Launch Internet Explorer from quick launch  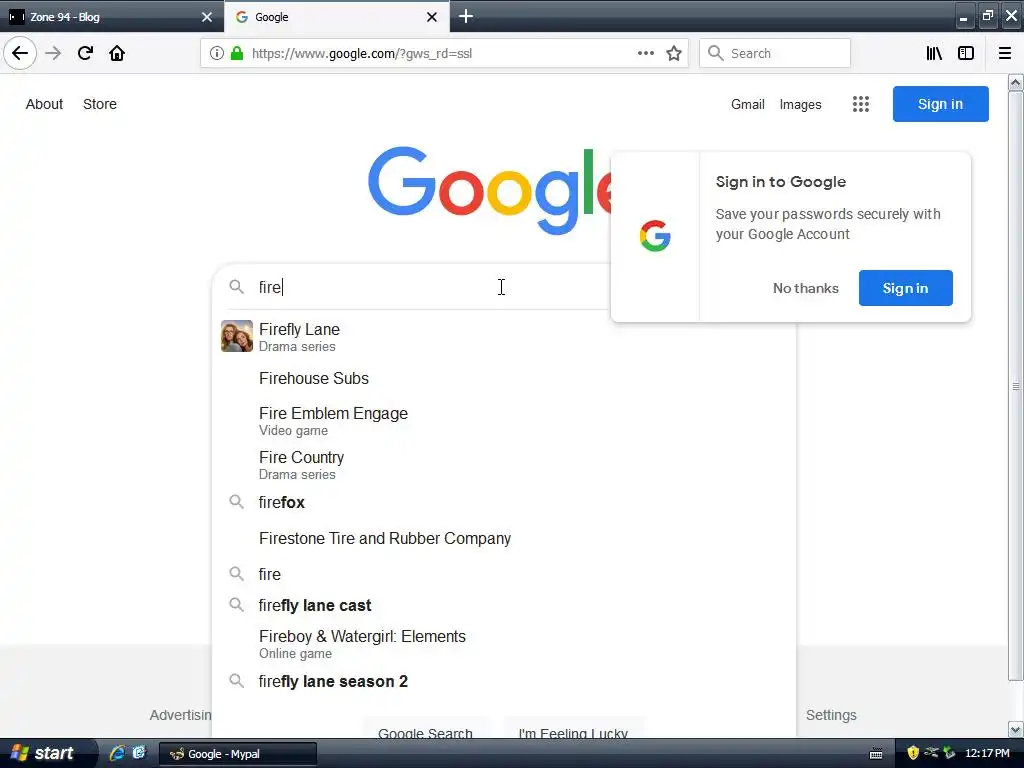(118, 753)
